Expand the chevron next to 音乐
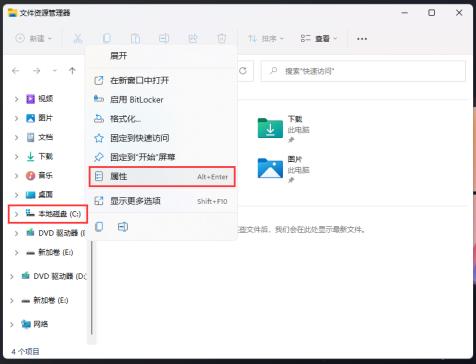 [16, 176]
